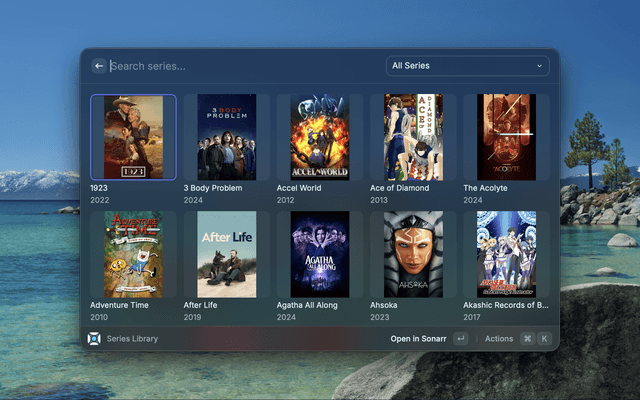Expand the dropdown chevron arrow
The width and height of the screenshot is (640, 400).
540,66
